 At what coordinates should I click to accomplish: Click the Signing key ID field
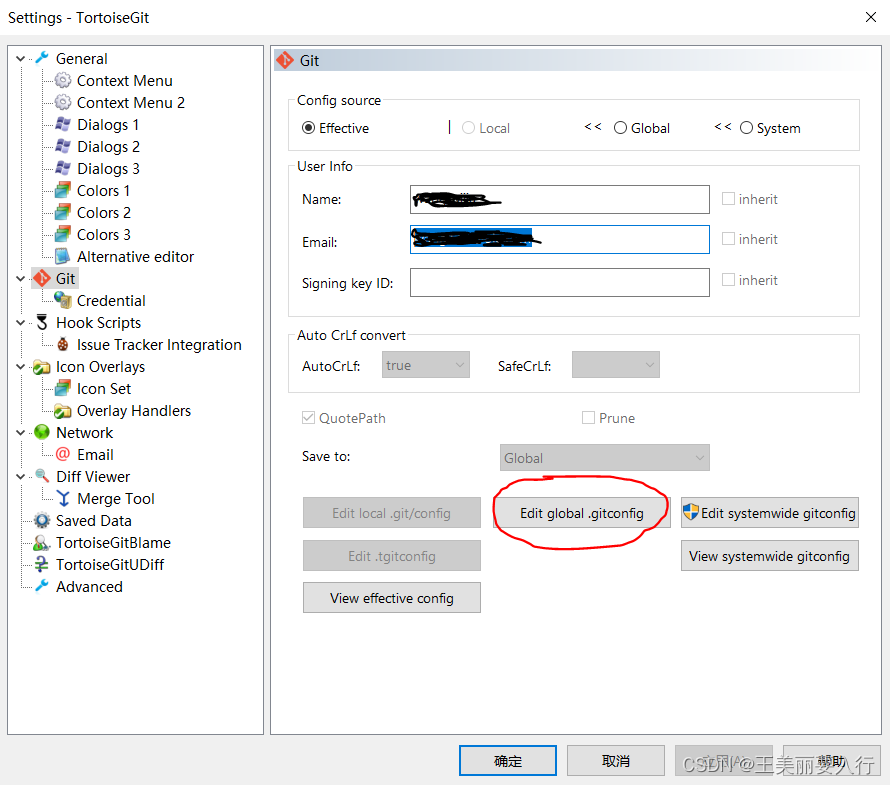coord(560,282)
